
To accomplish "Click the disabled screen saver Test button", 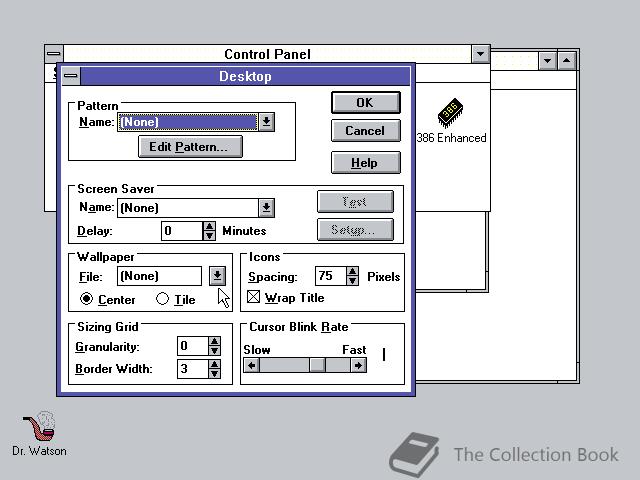I will tap(355, 202).
